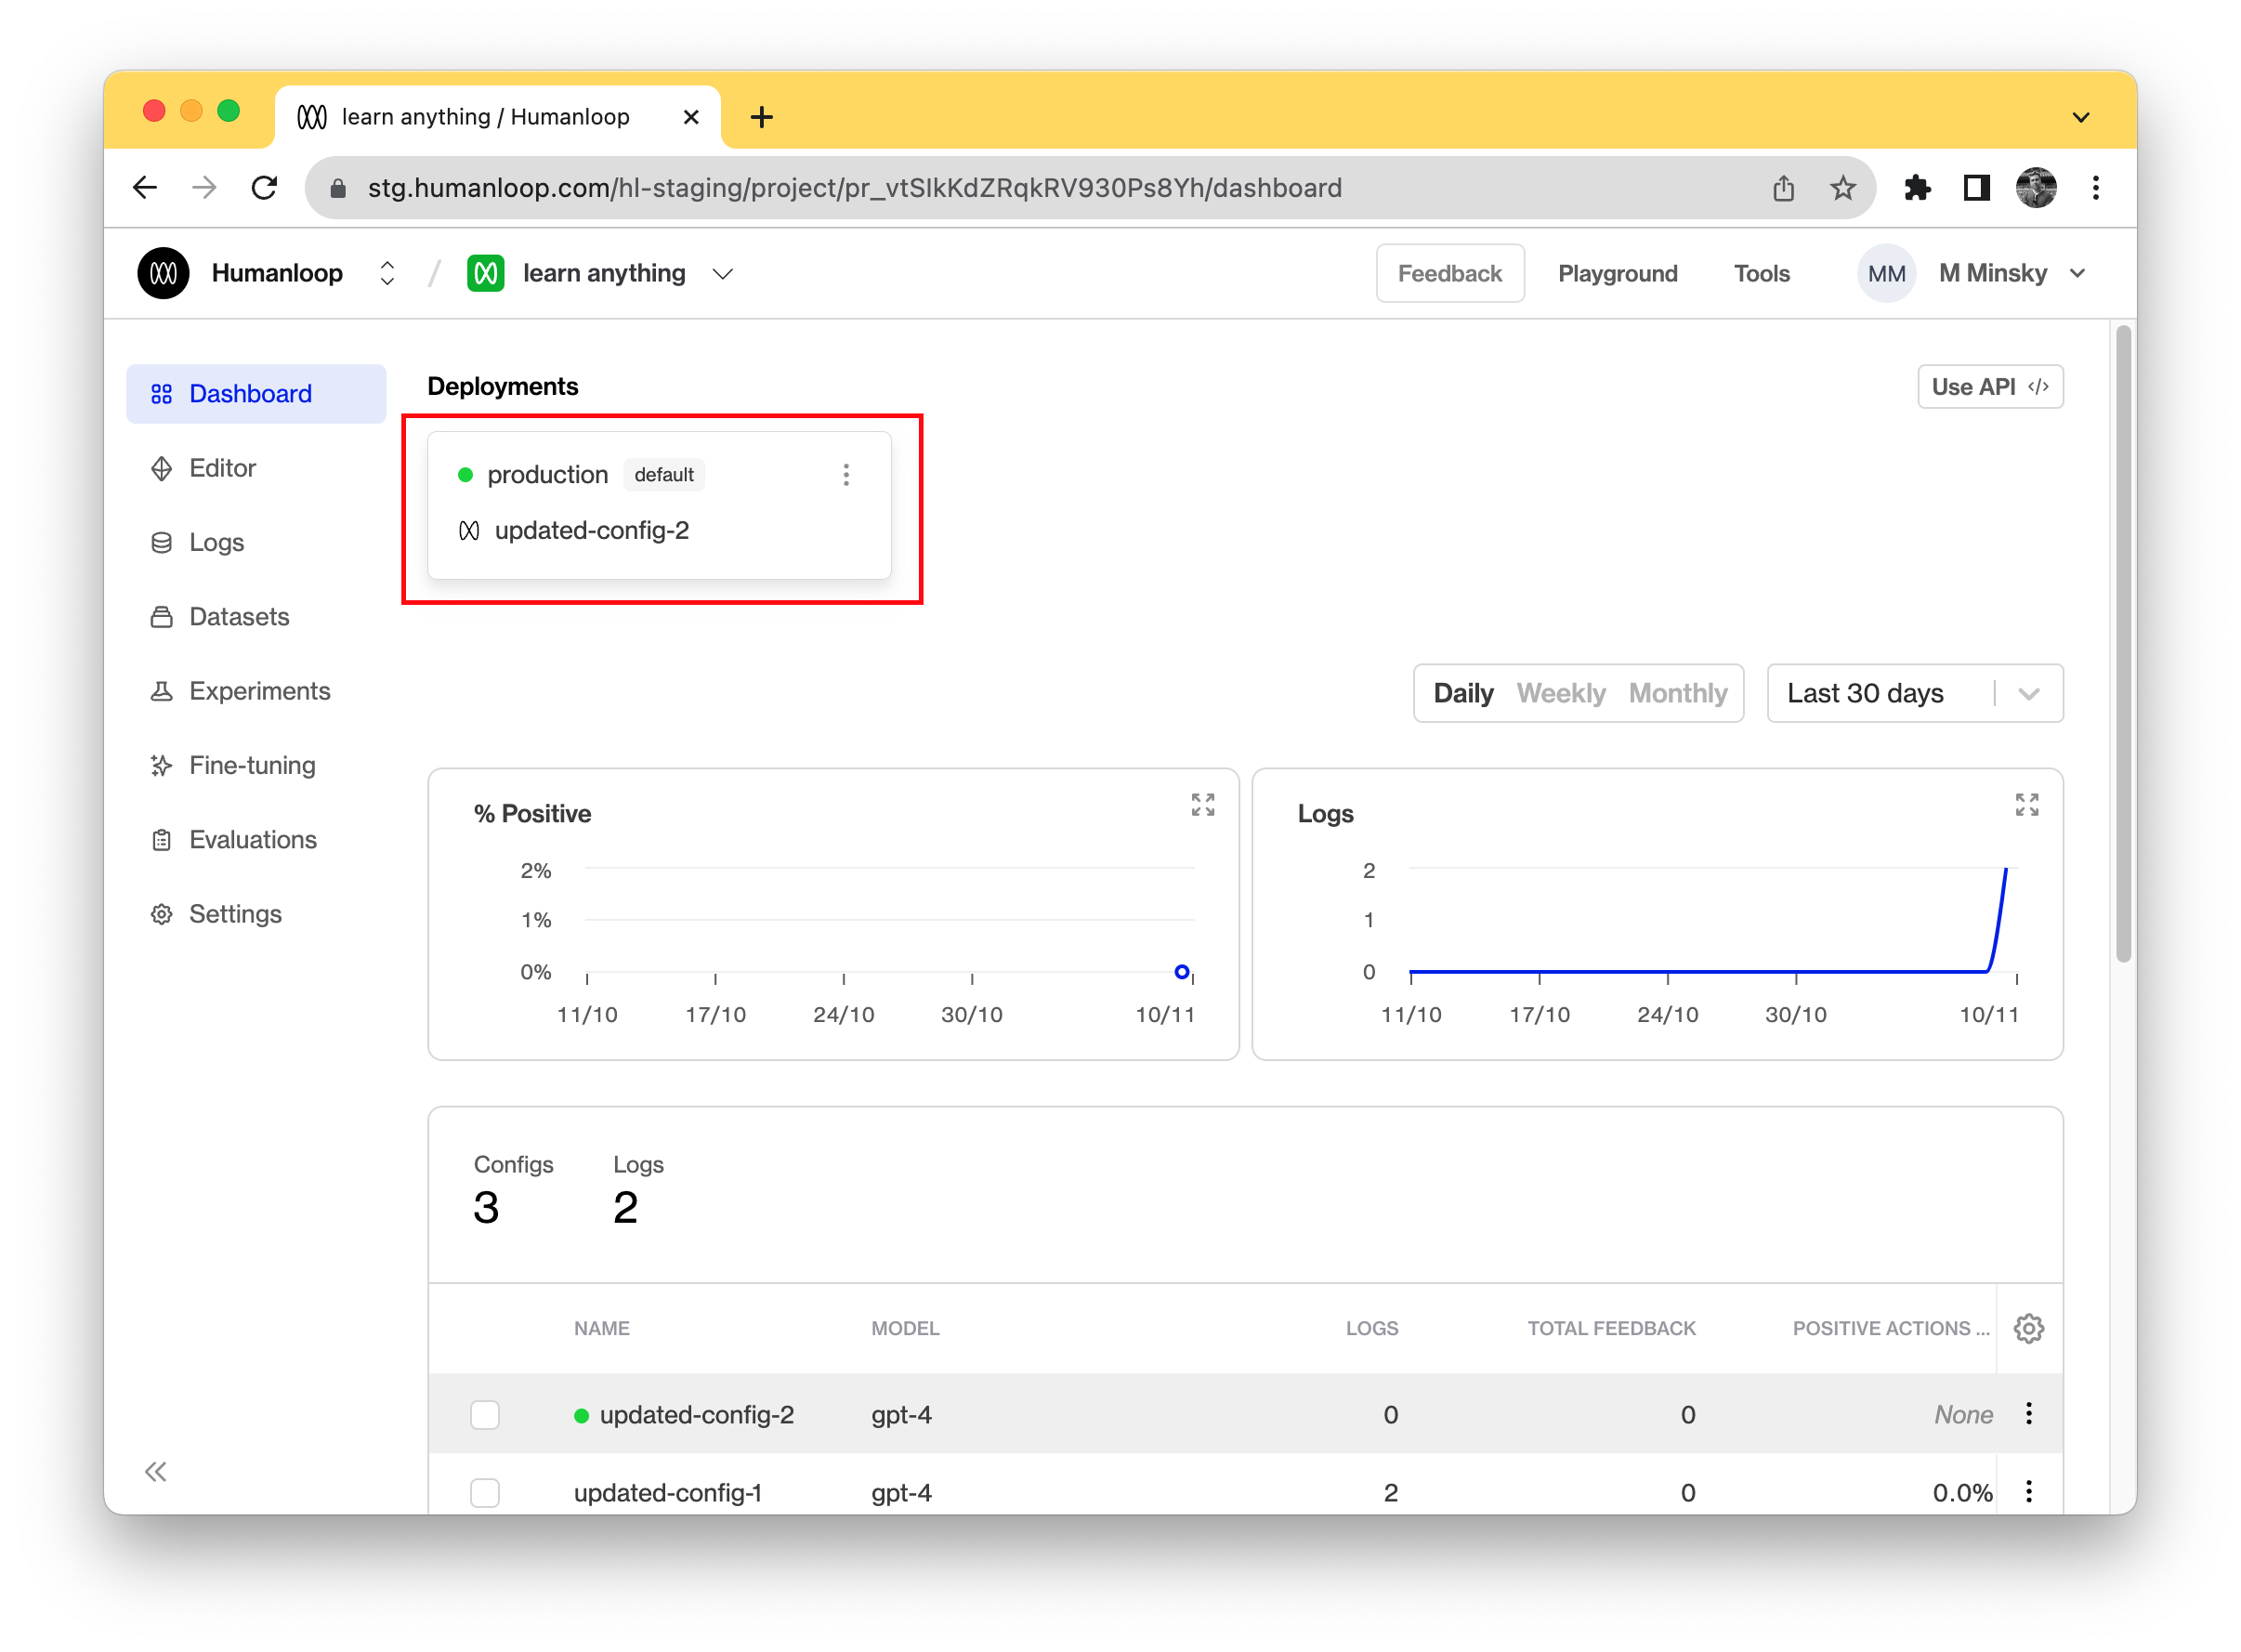Image resolution: width=2241 pixels, height=1652 pixels.
Task: Select the updated-config-2 row checkbox
Action: tap(485, 1414)
